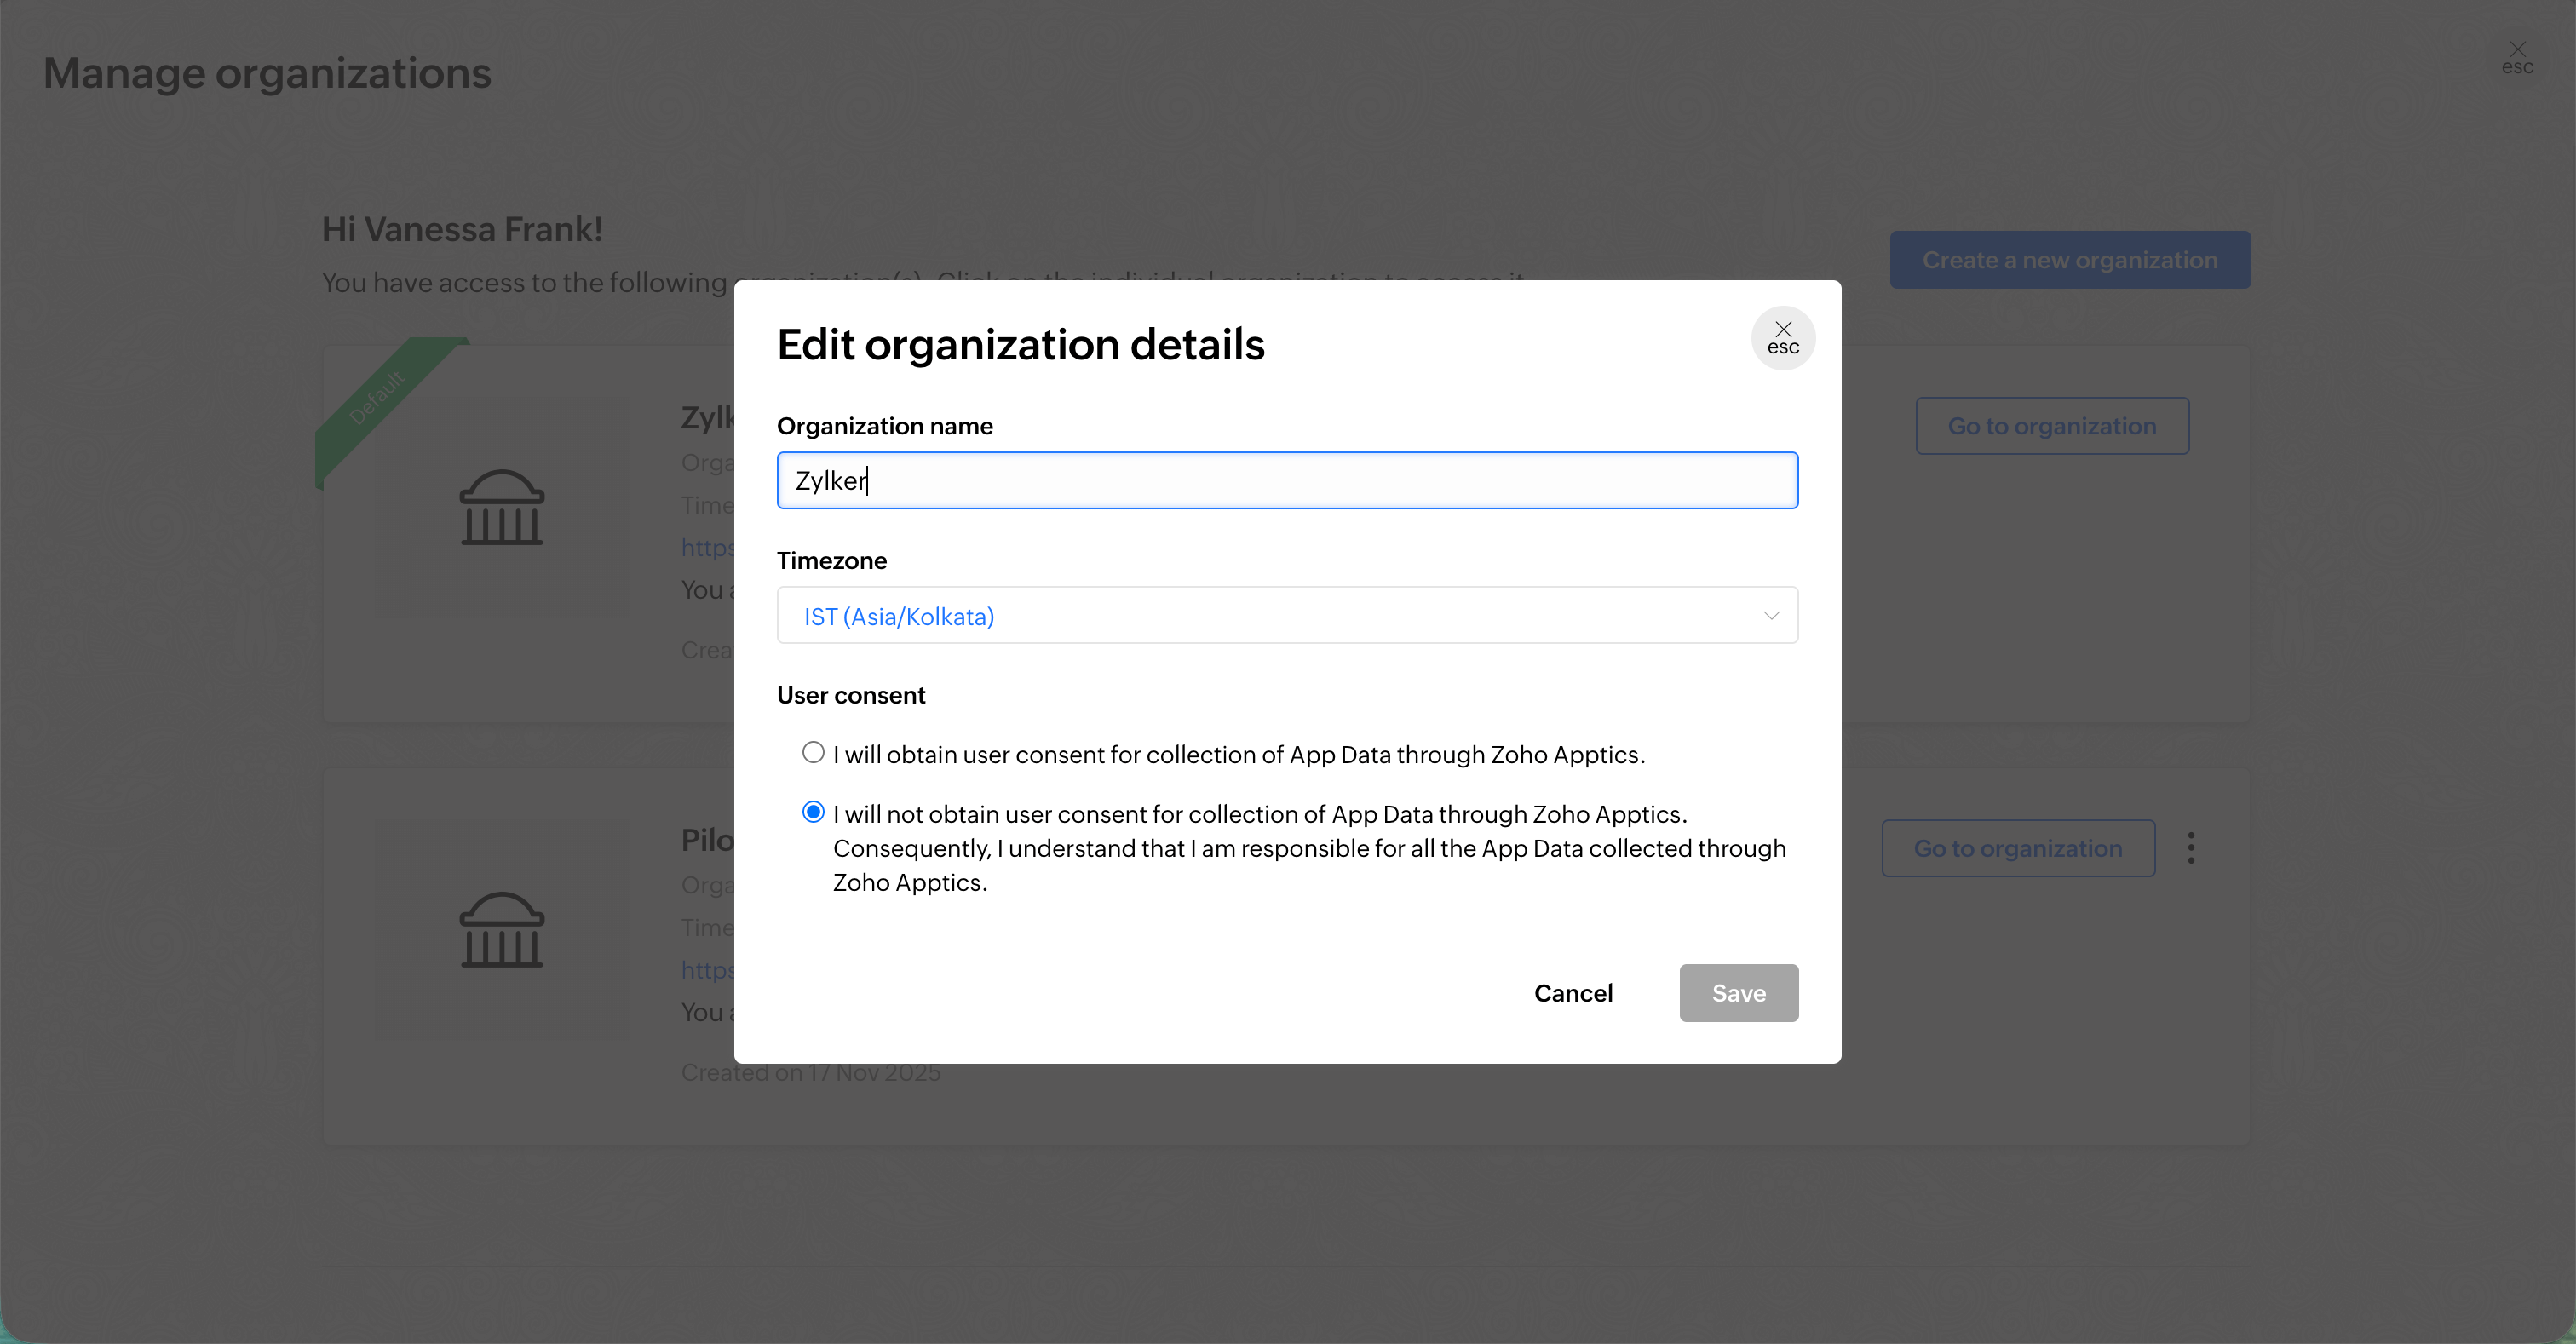
Task: Select 'I will not obtain user consent' radio
Action: [813, 812]
